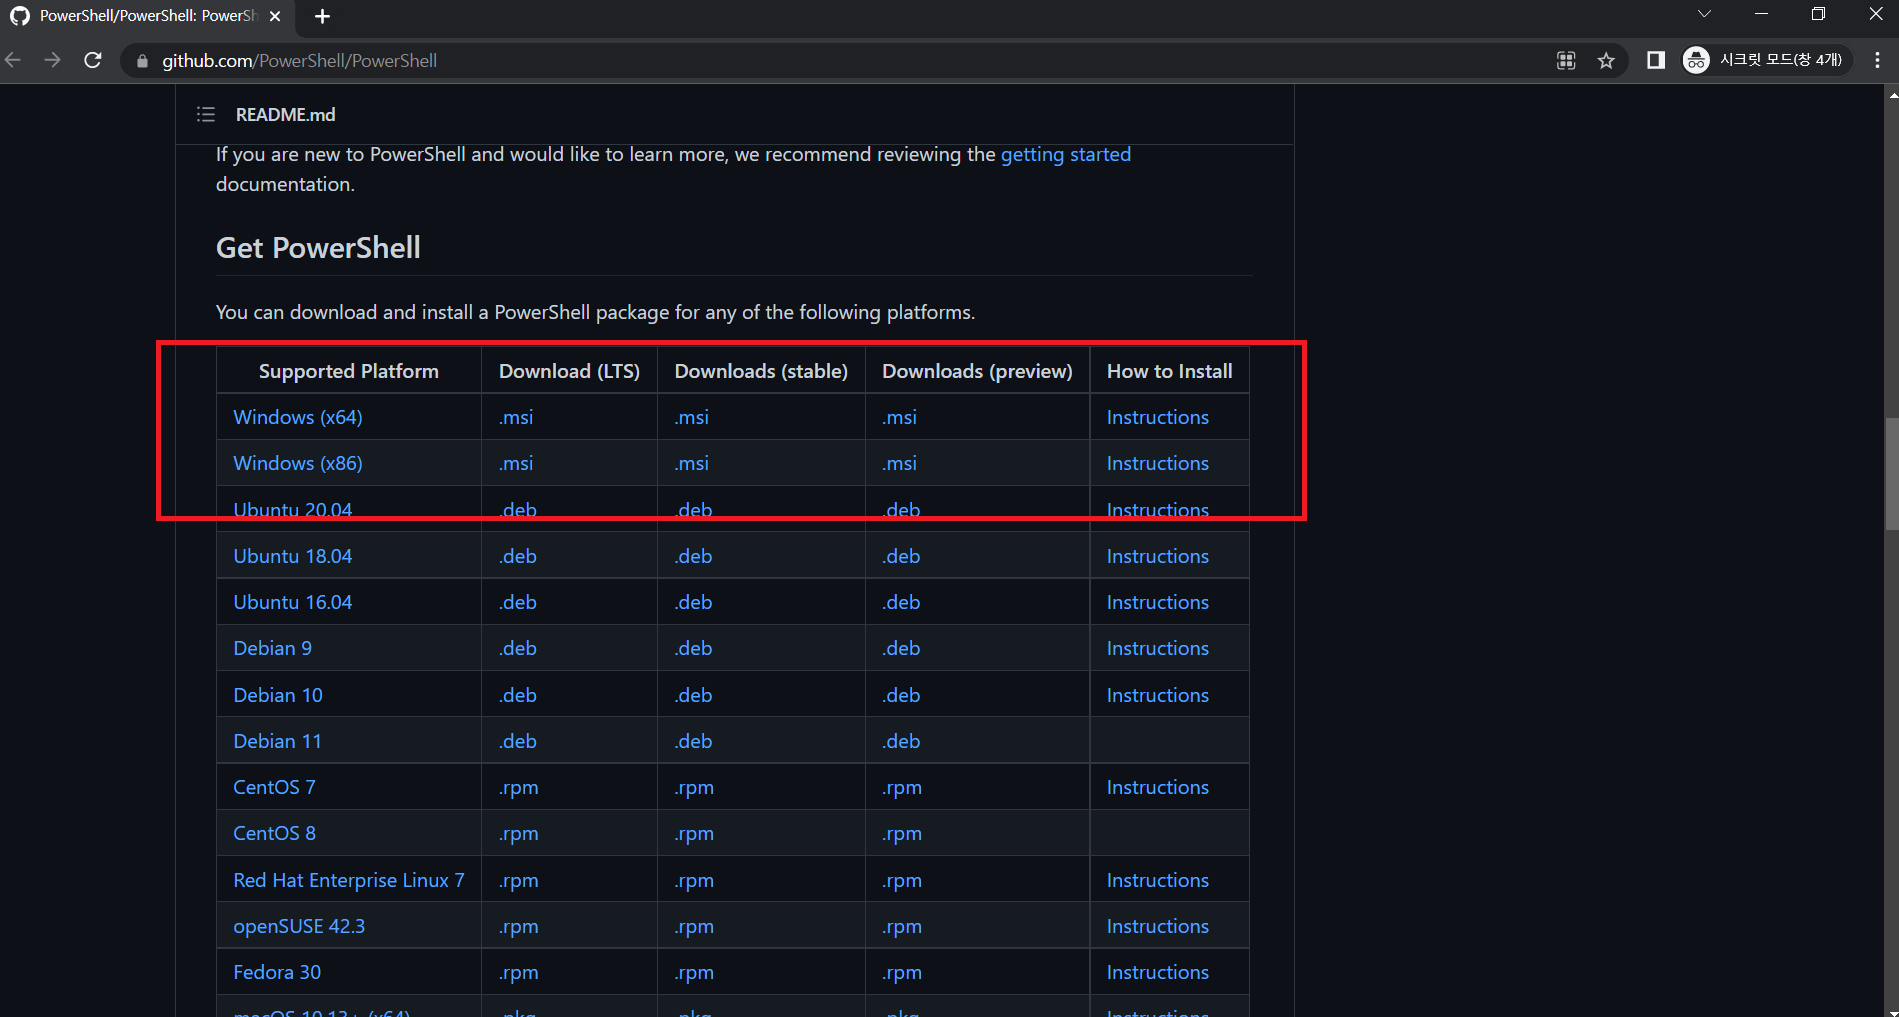
Task: Open the Debian 11 platform link
Action: pyautogui.click(x=277, y=741)
